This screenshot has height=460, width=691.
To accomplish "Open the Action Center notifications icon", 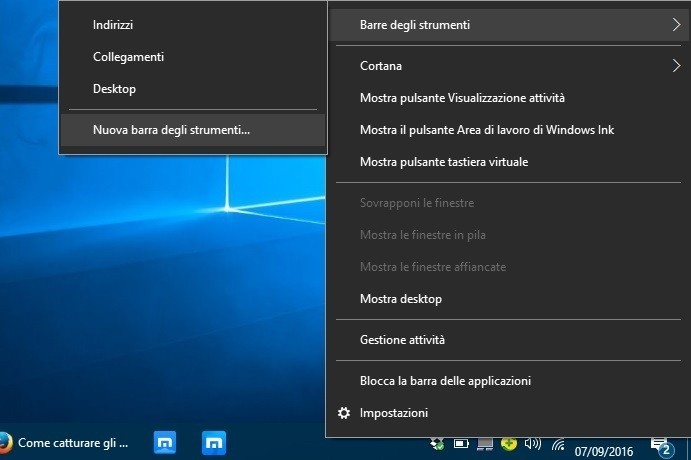I will click(660, 444).
